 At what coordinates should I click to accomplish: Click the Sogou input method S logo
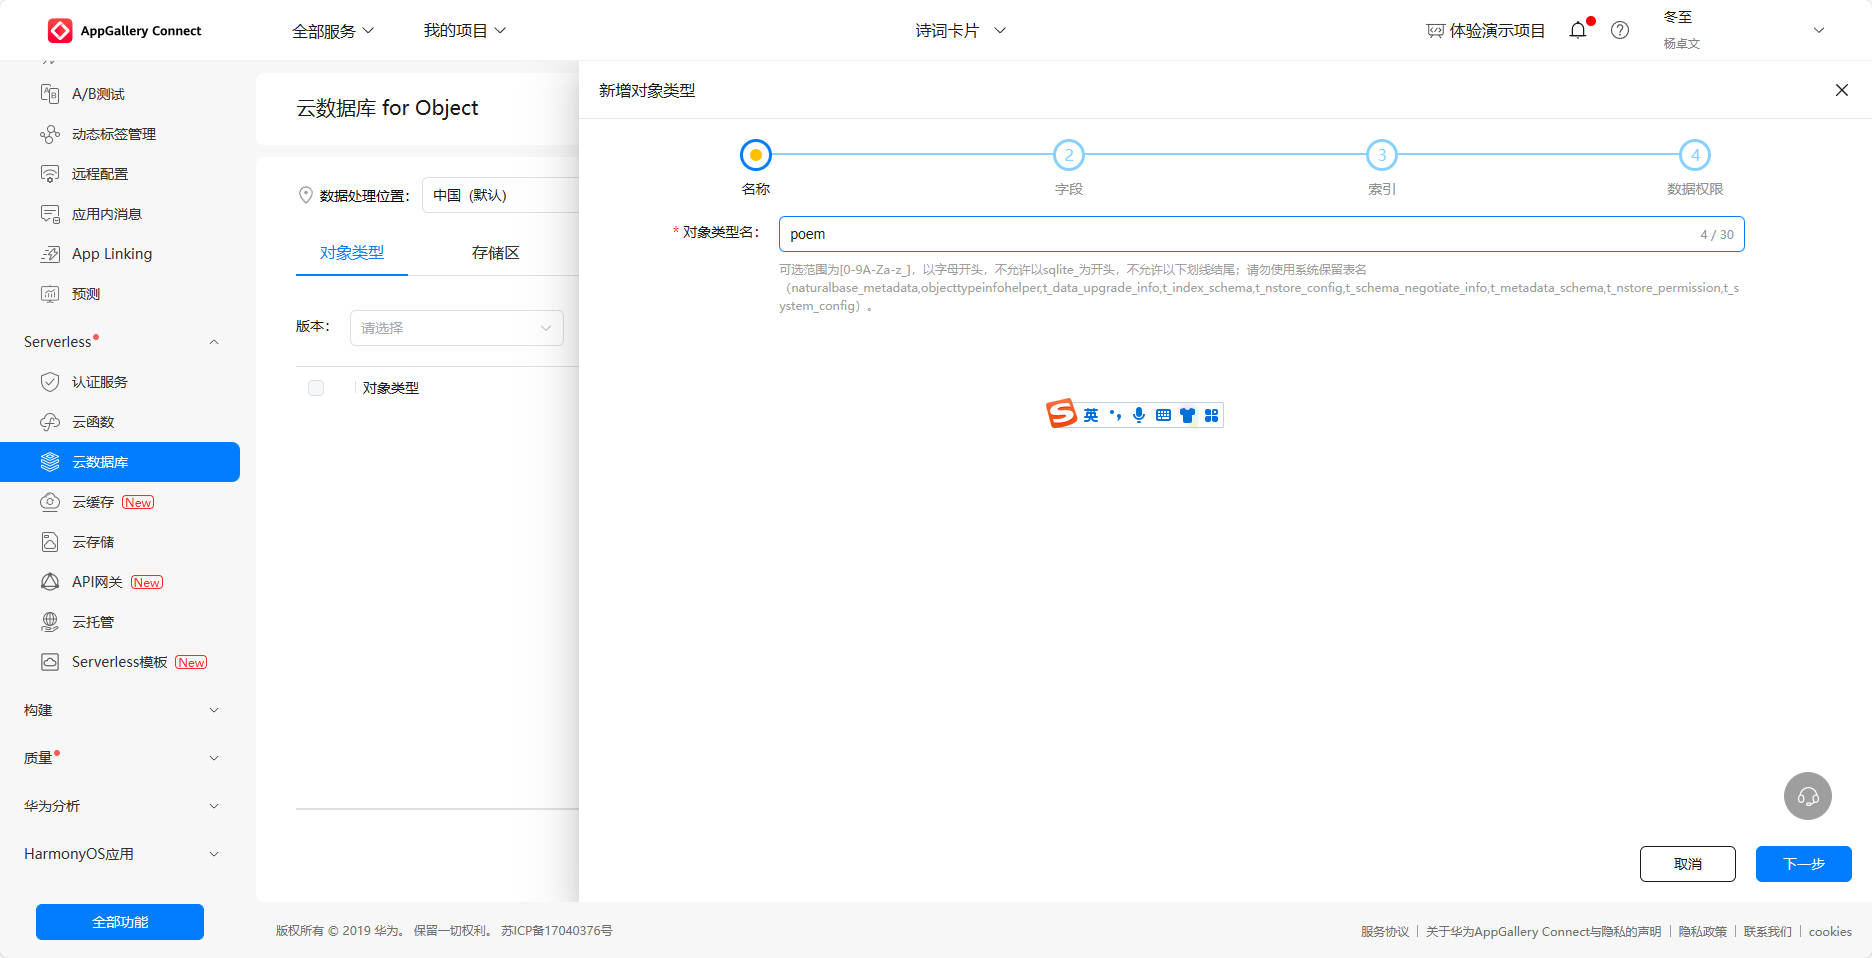(1061, 413)
